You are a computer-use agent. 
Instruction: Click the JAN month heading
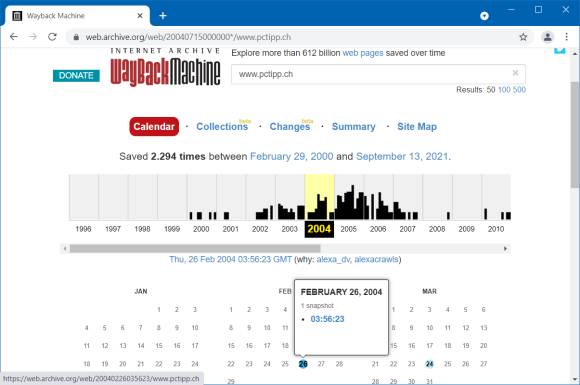click(141, 291)
